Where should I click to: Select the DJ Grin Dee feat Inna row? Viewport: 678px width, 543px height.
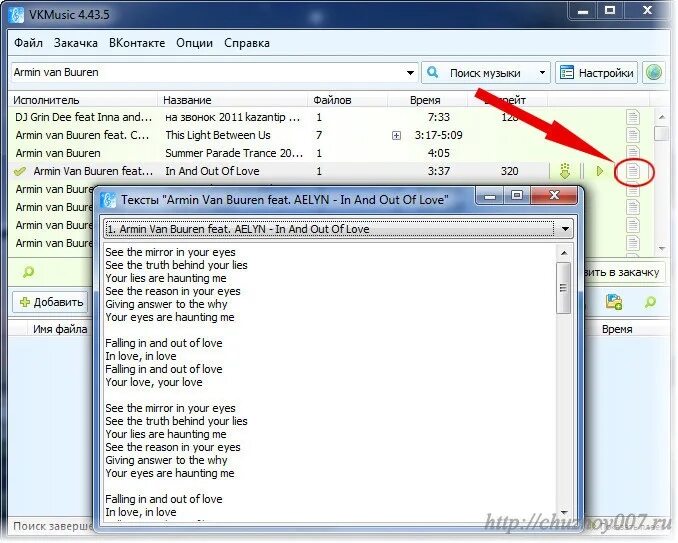[83, 117]
